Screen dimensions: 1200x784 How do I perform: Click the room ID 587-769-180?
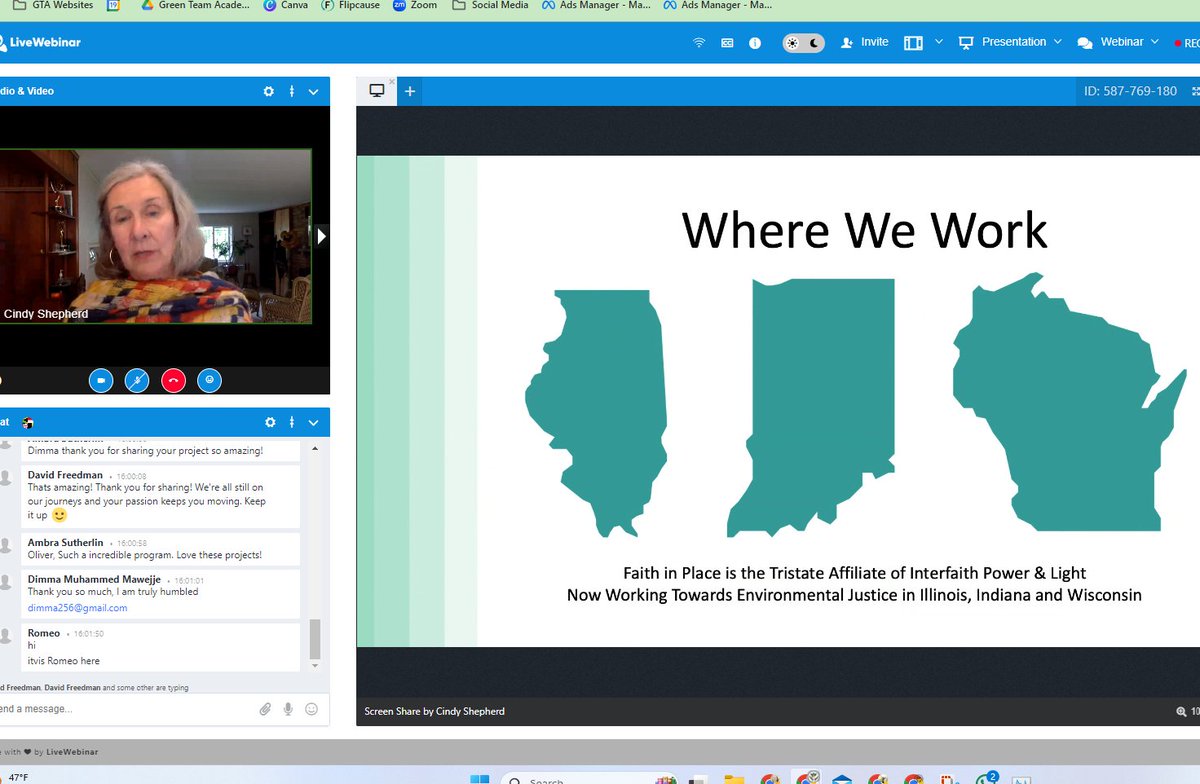pyautogui.click(x=1130, y=91)
